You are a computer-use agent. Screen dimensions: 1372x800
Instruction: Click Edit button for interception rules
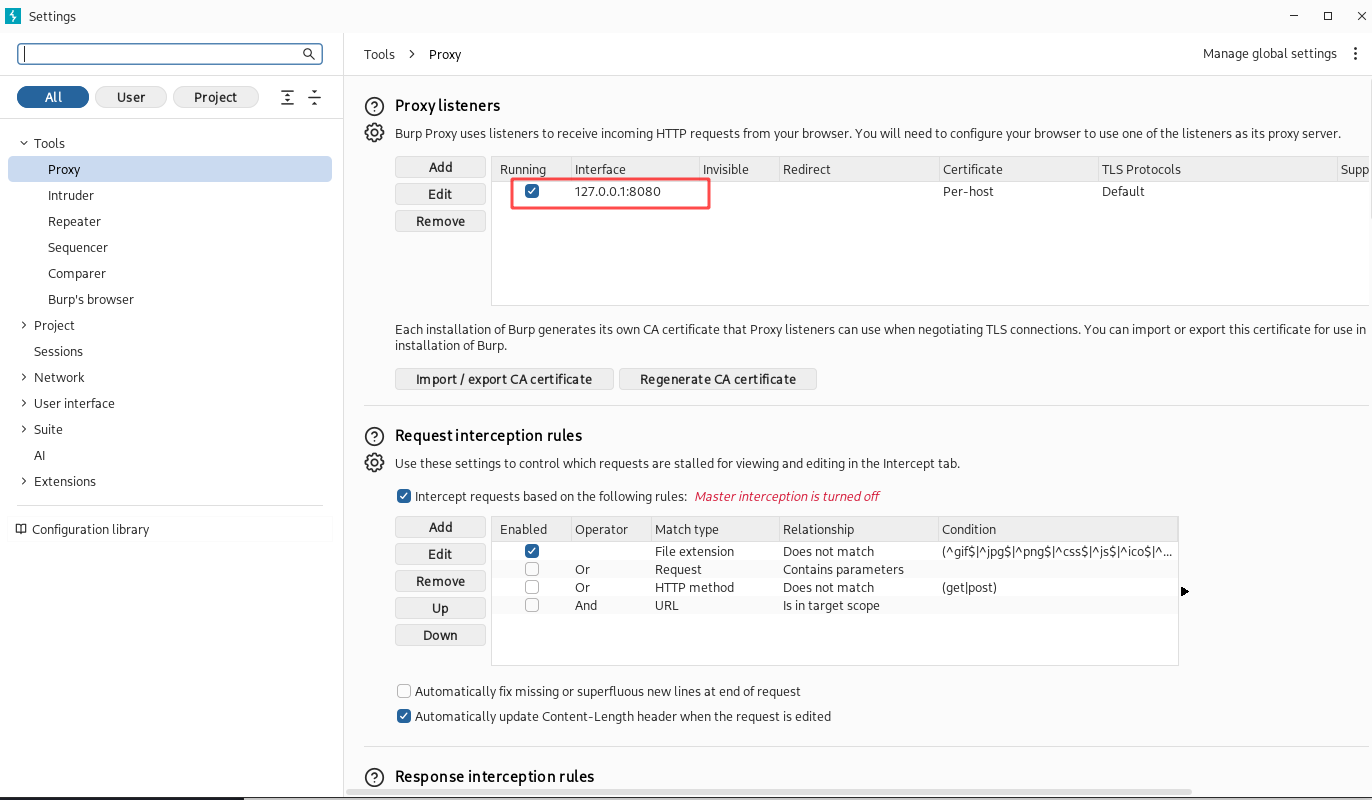[440, 554]
